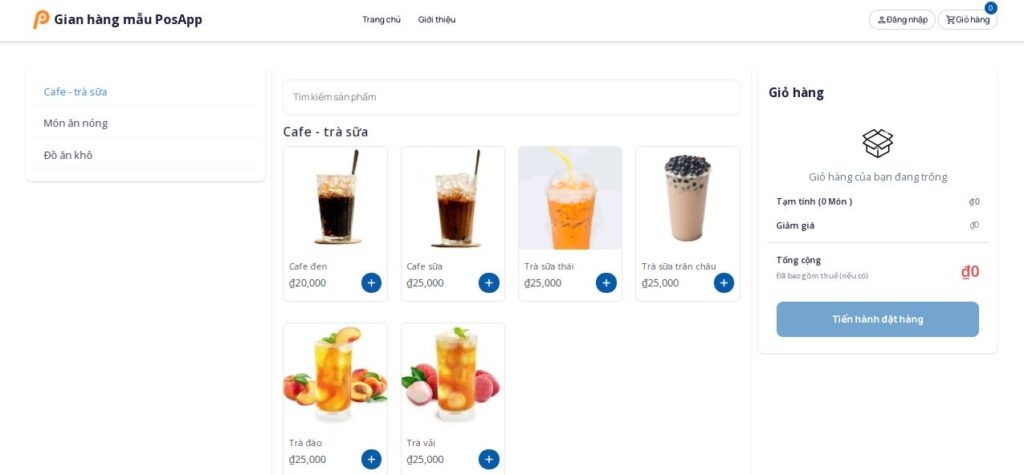Click the Tìm kiếm sản phẩm search field

click(511, 97)
